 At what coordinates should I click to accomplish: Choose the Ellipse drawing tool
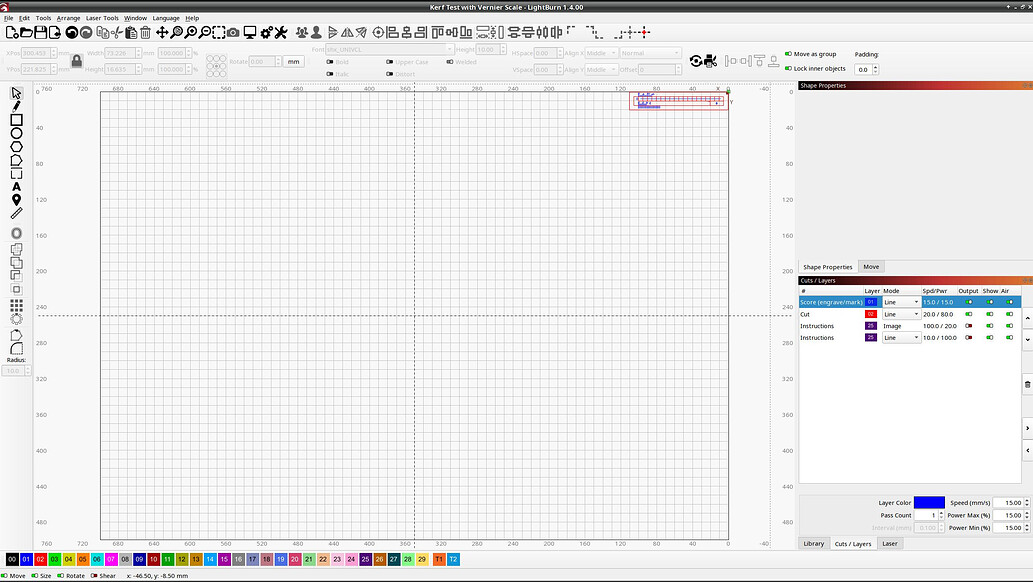click(16, 133)
